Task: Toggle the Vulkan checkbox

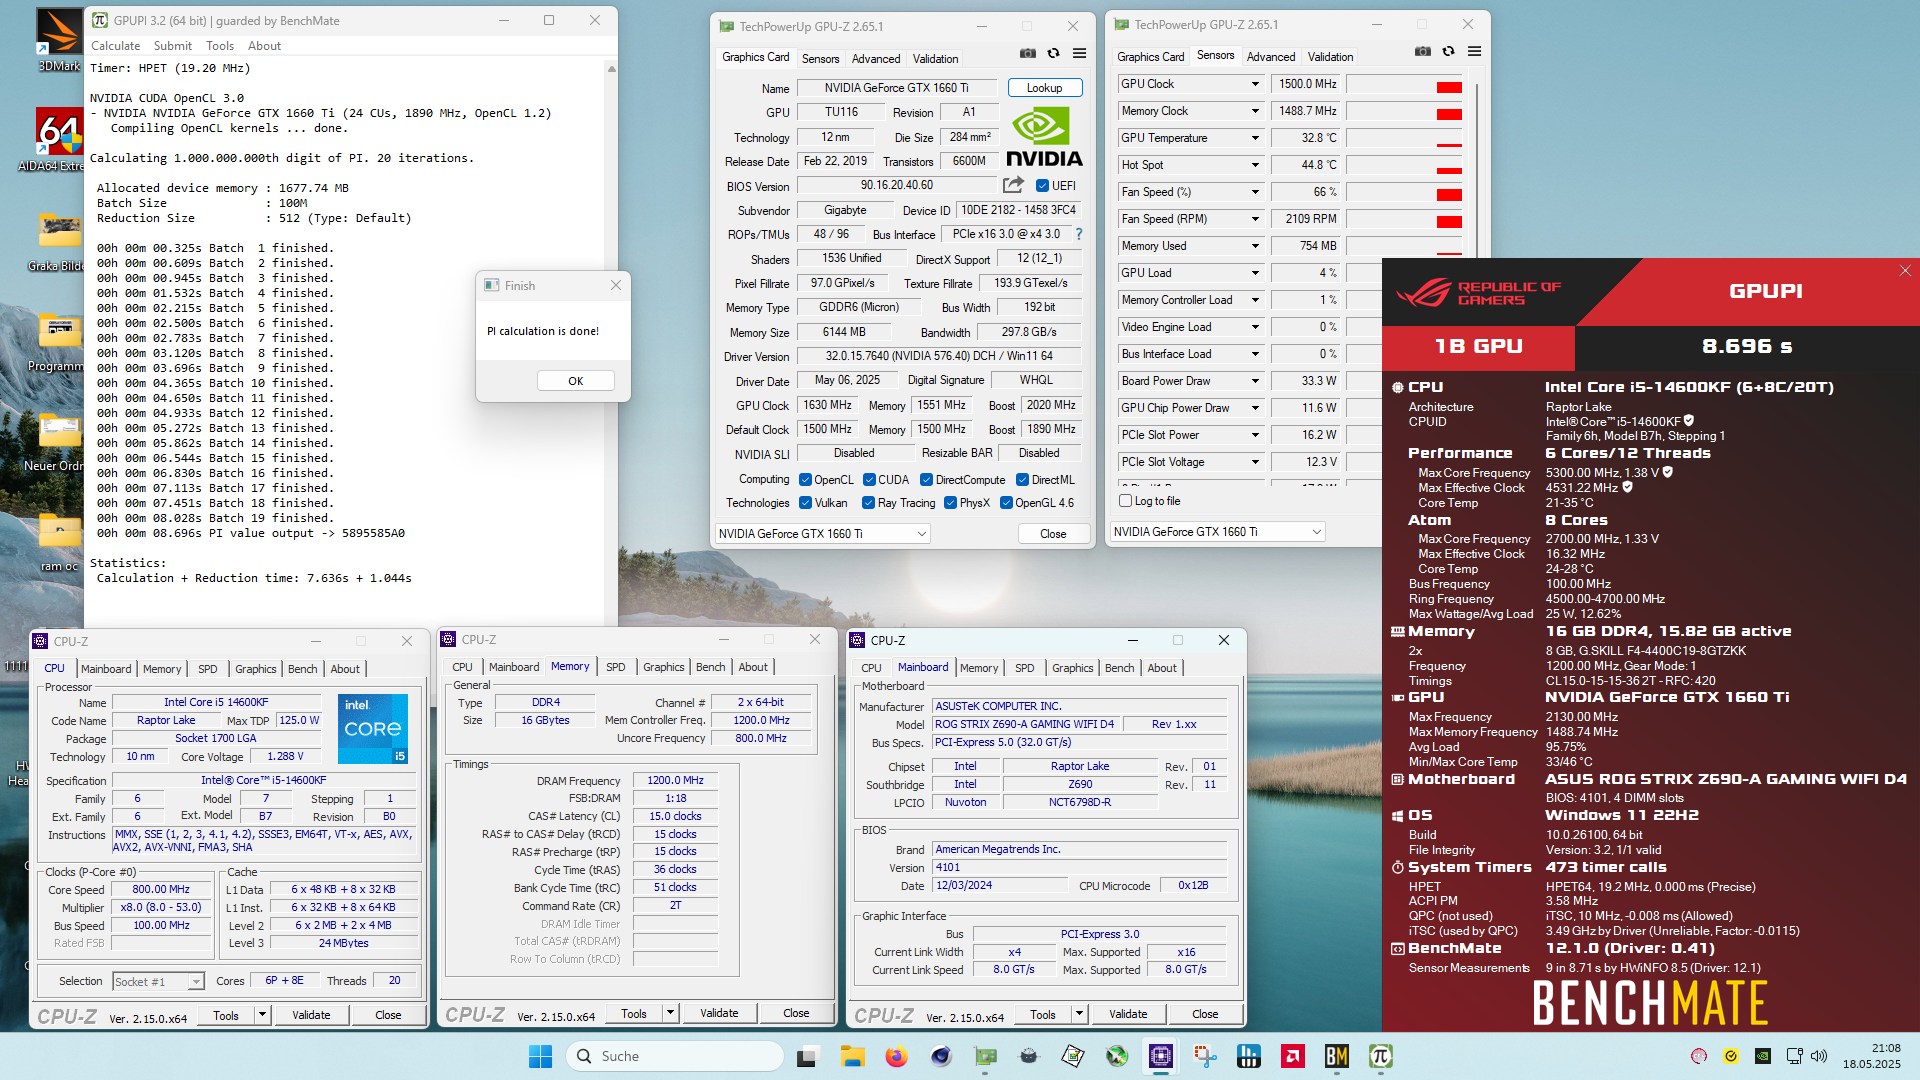Action: click(x=805, y=503)
